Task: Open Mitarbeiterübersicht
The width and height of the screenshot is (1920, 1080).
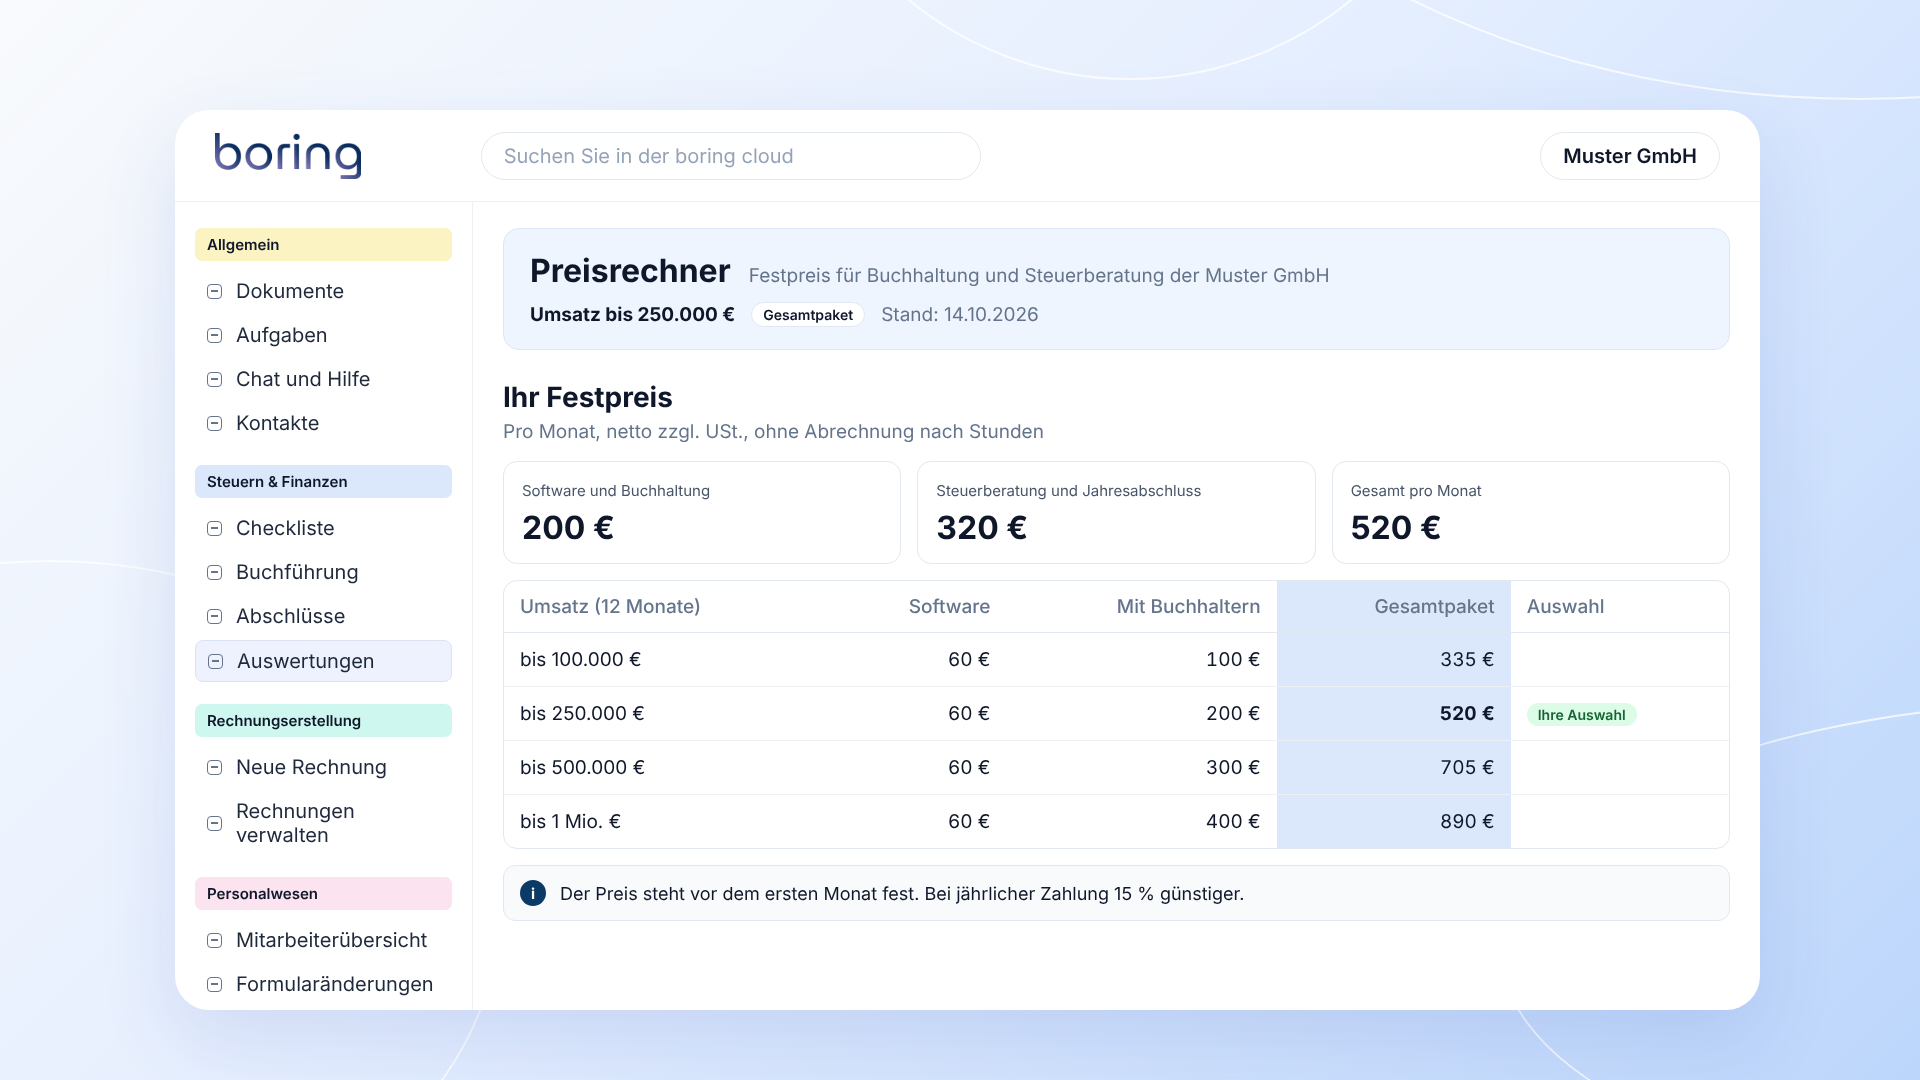Action: tap(323, 940)
